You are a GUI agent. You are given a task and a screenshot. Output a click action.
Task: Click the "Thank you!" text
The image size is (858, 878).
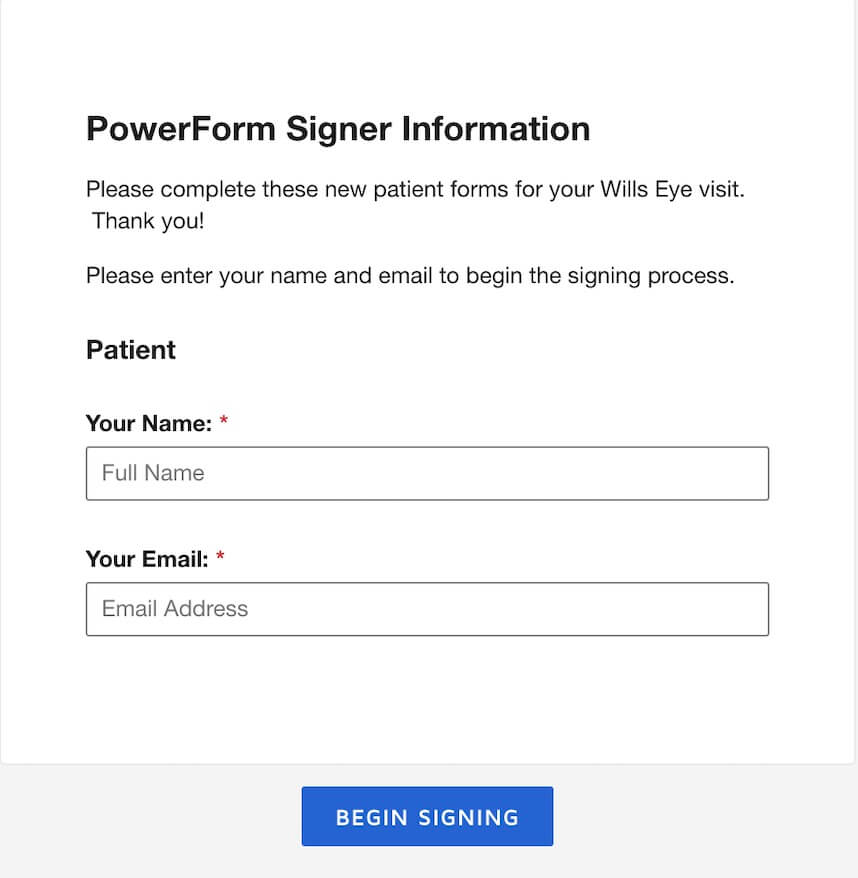[148, 221]
